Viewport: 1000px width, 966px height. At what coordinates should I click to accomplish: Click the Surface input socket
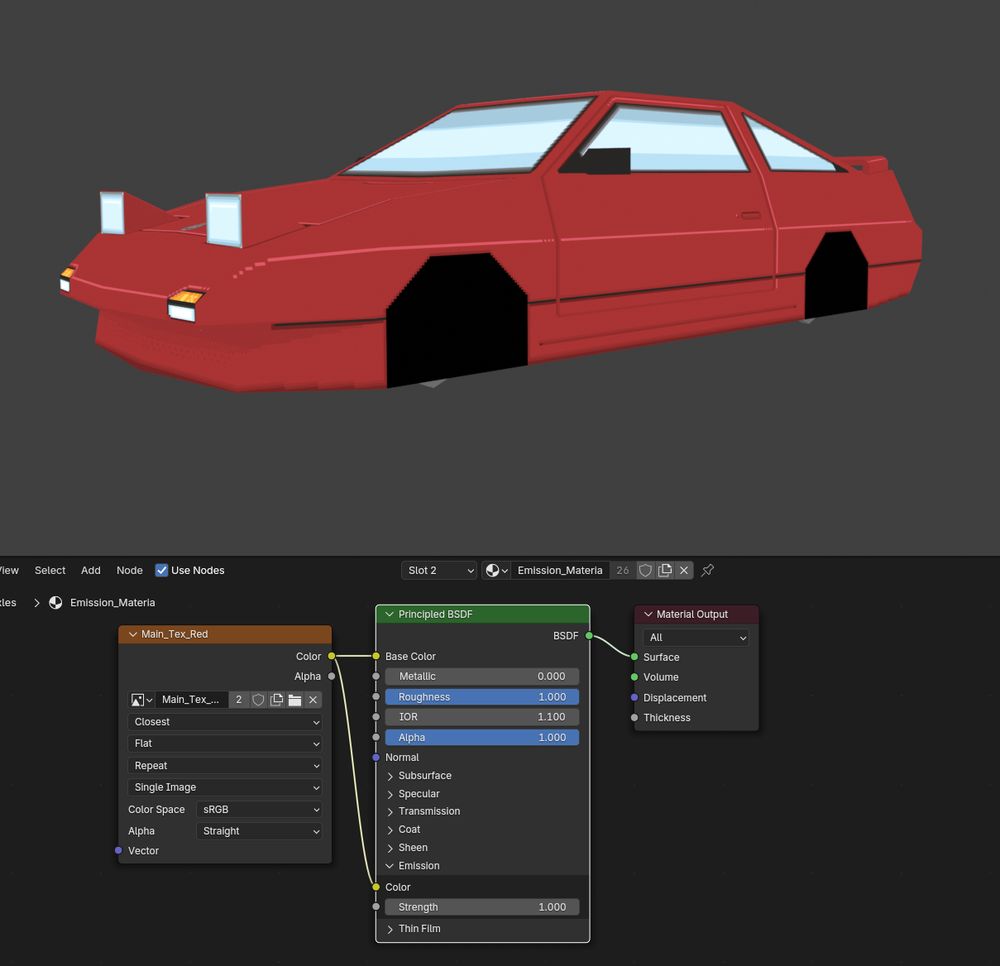click(x=635, y=657)
